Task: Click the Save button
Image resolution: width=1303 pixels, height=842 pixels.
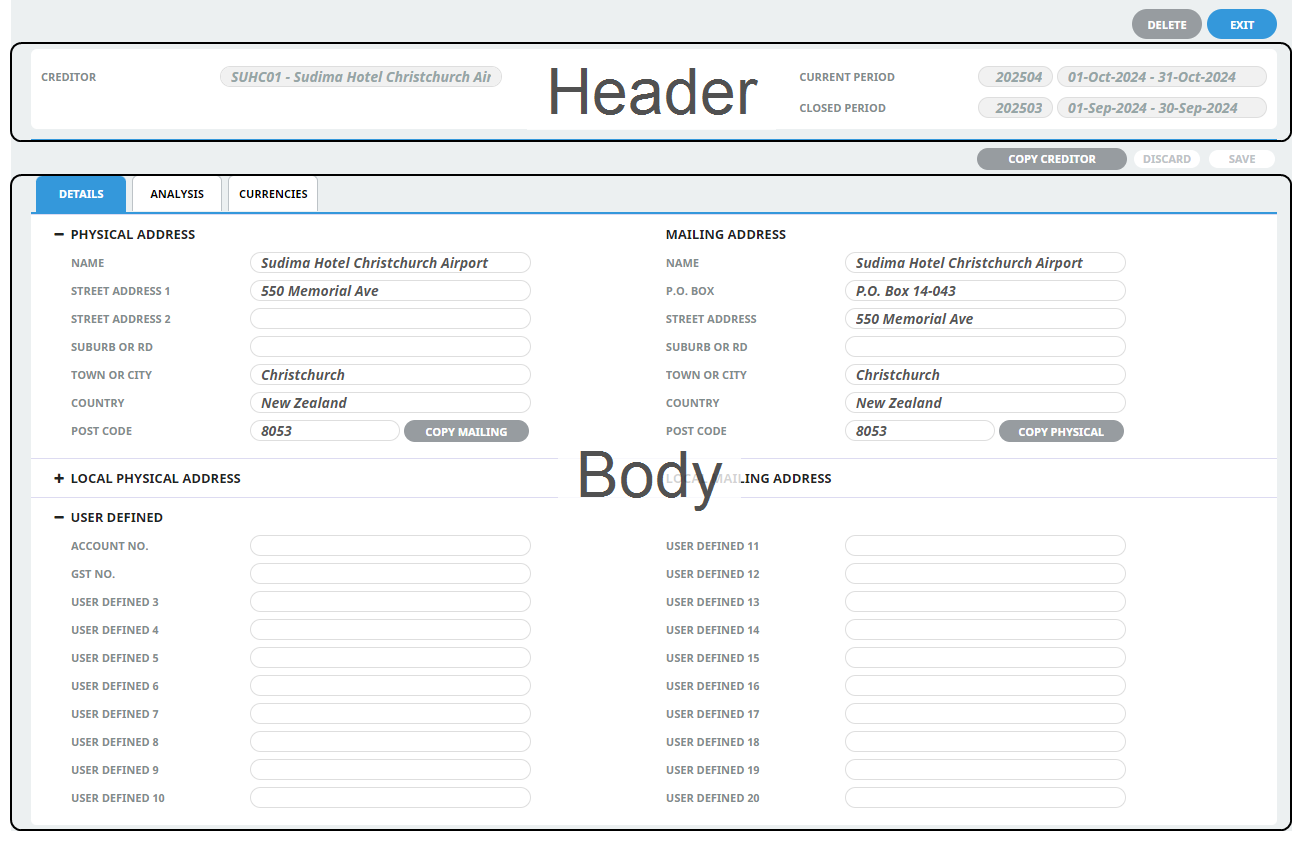Action: [x=1241, y=159]
